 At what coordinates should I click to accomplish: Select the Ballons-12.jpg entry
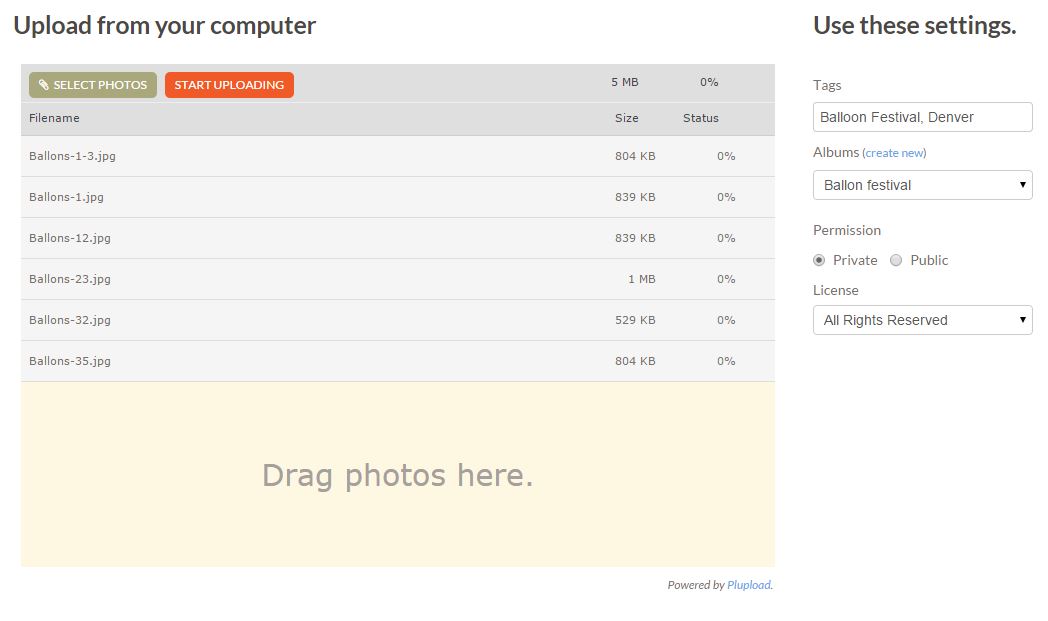point(70,238)
